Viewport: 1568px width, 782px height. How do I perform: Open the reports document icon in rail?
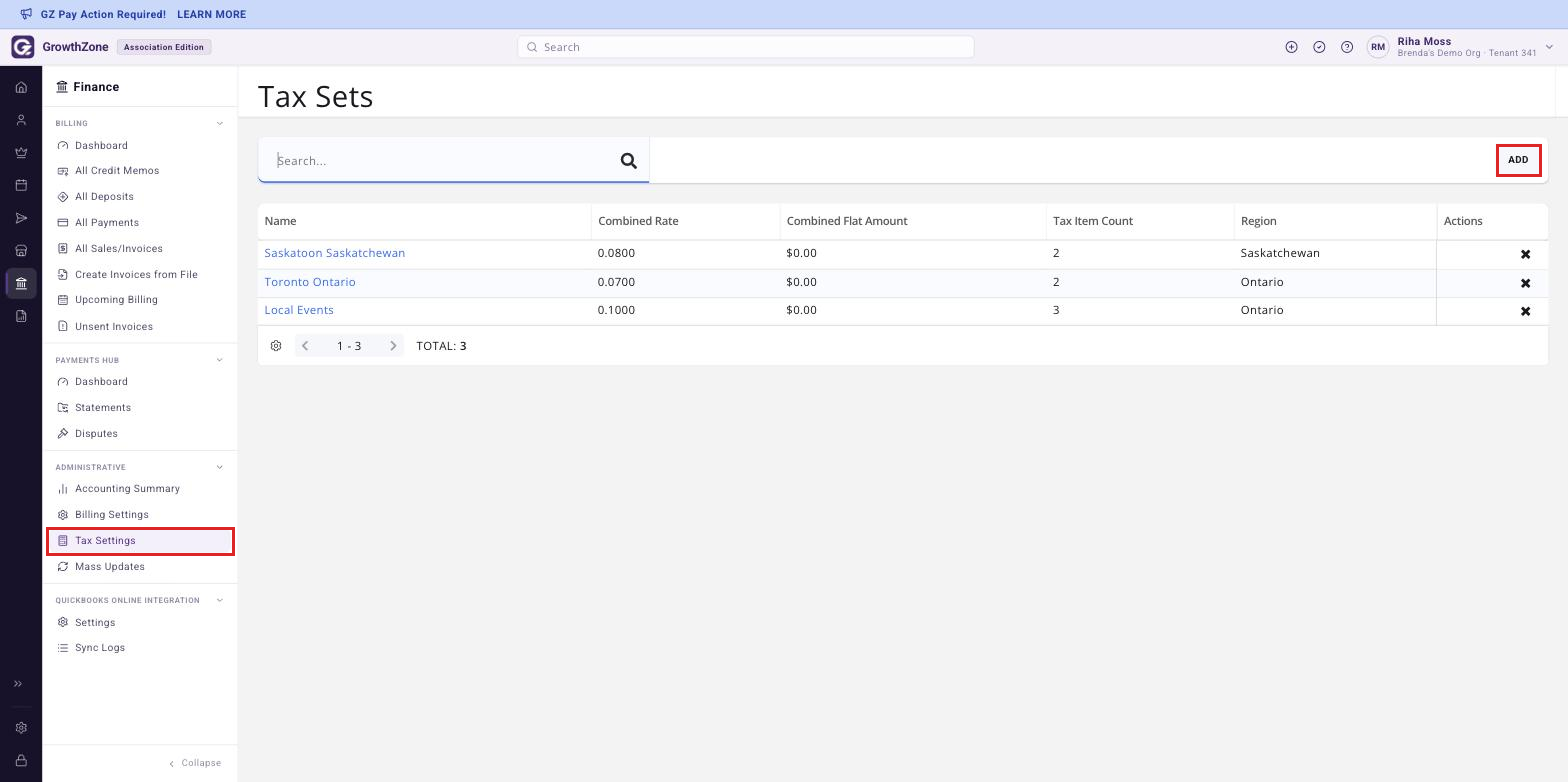click(x=21, y=316)
